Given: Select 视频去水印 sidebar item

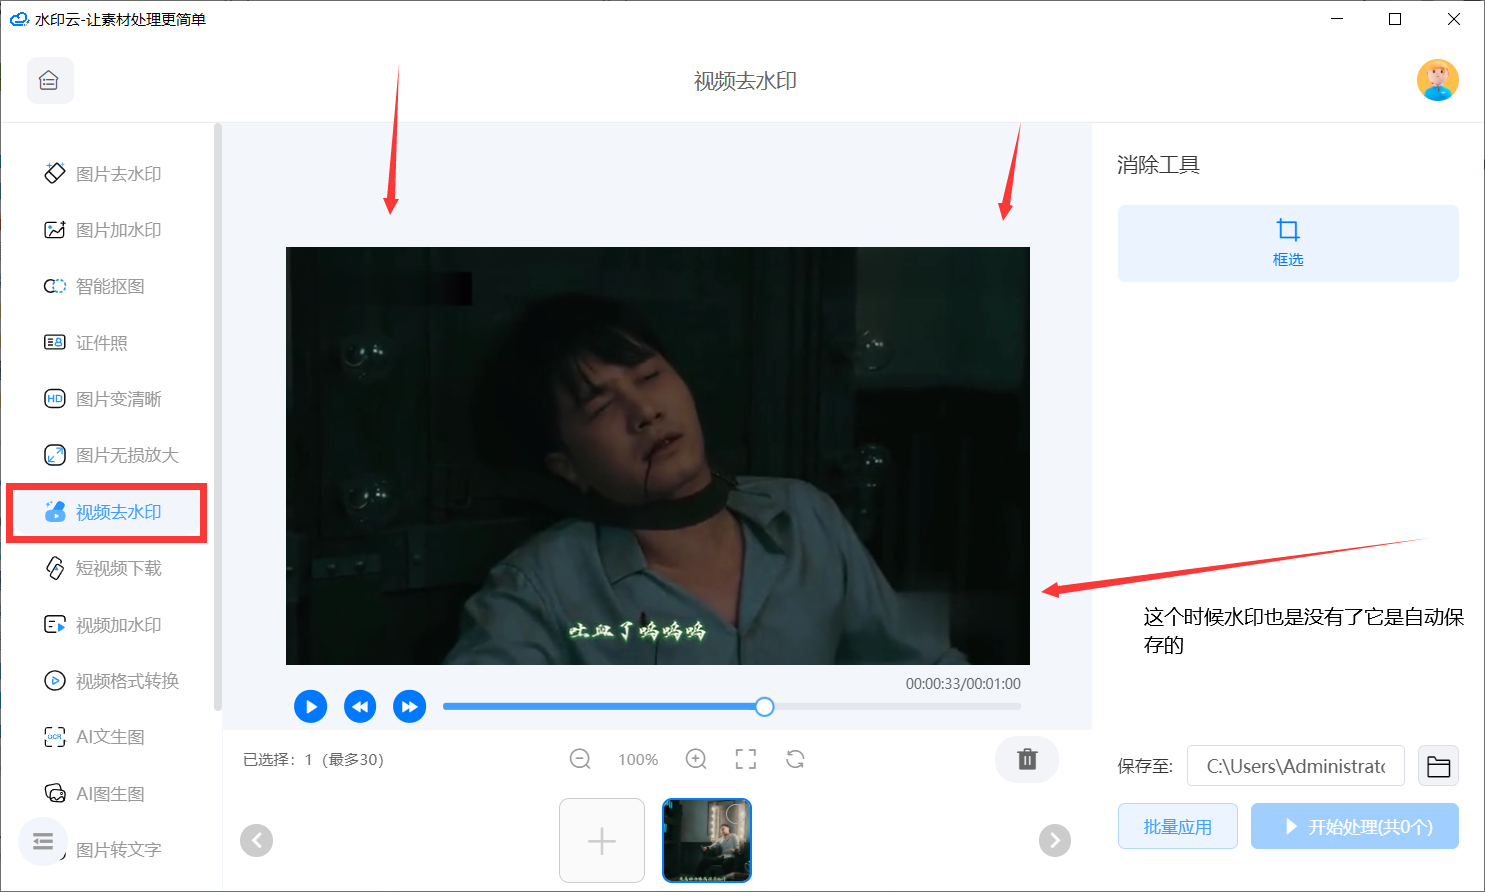Looking at the screenshot, I should pos(106,512).
